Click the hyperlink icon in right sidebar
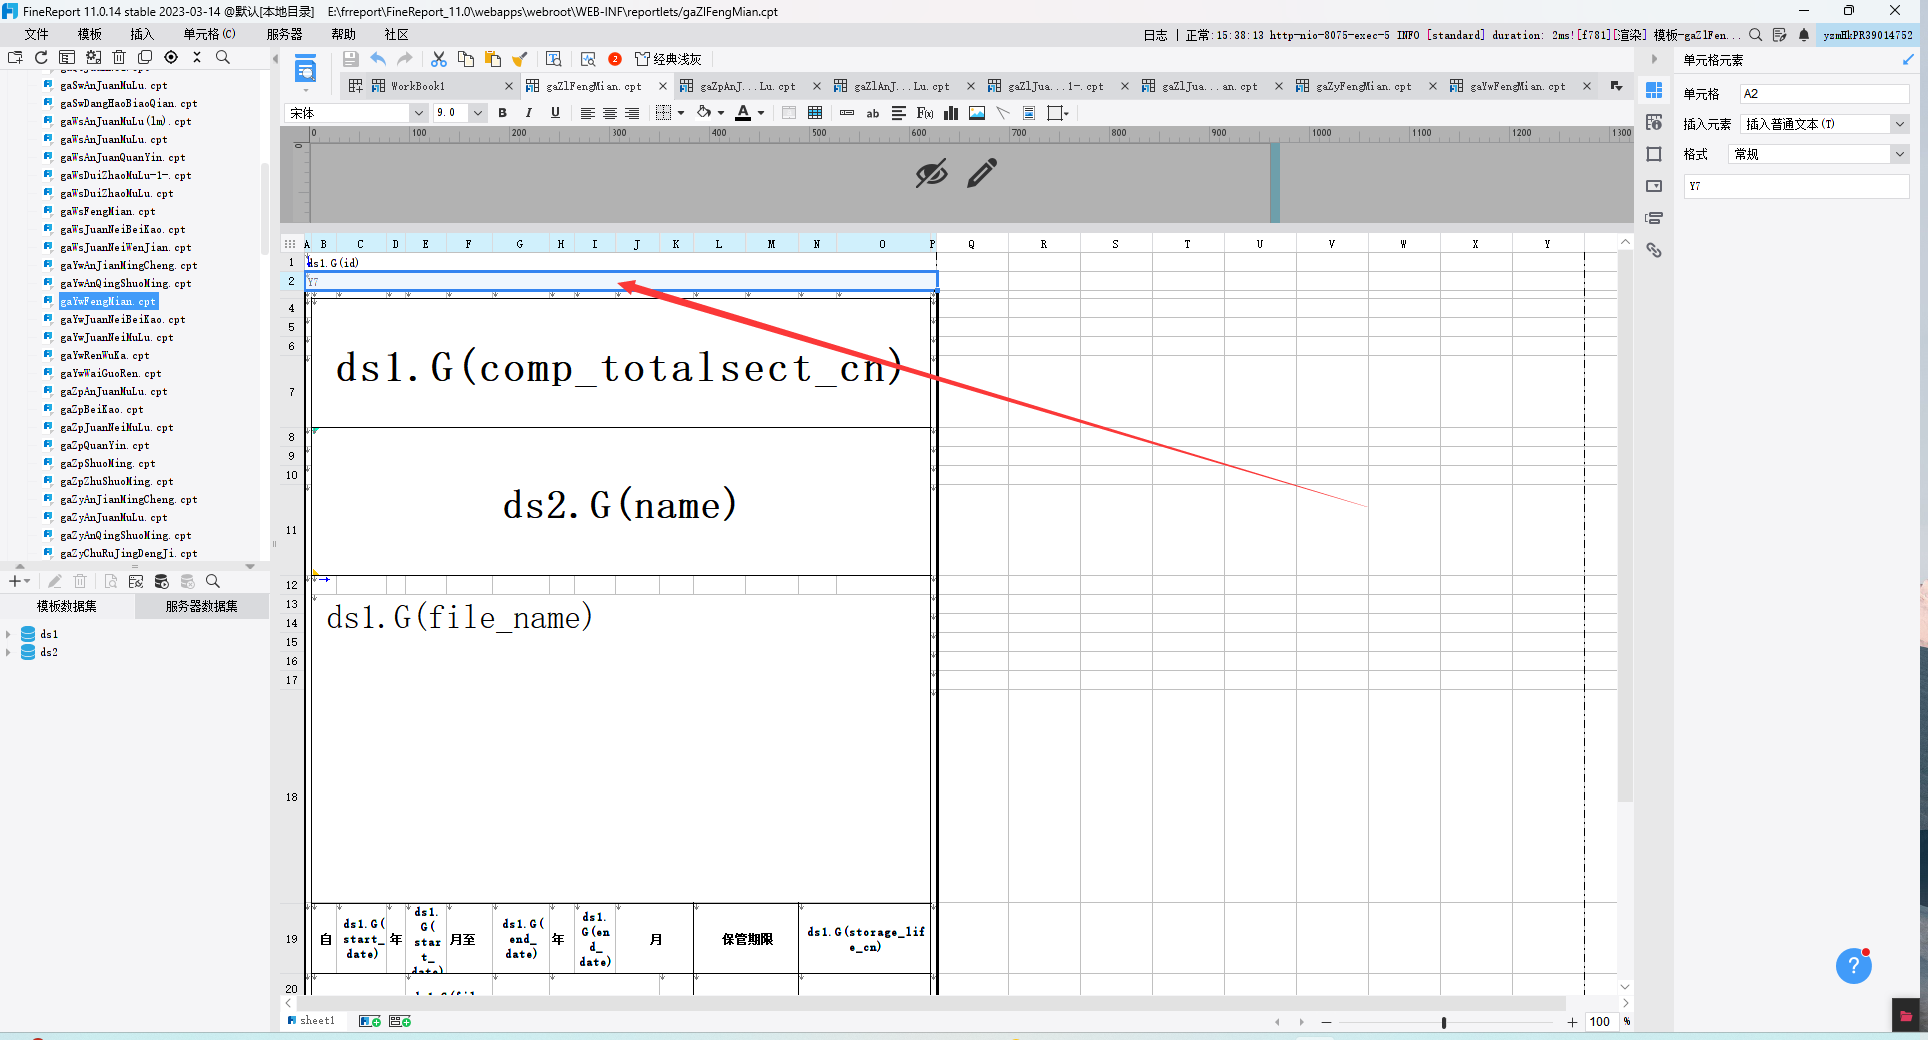The image size is (1928, 1040). click(x=1654, y=250)
